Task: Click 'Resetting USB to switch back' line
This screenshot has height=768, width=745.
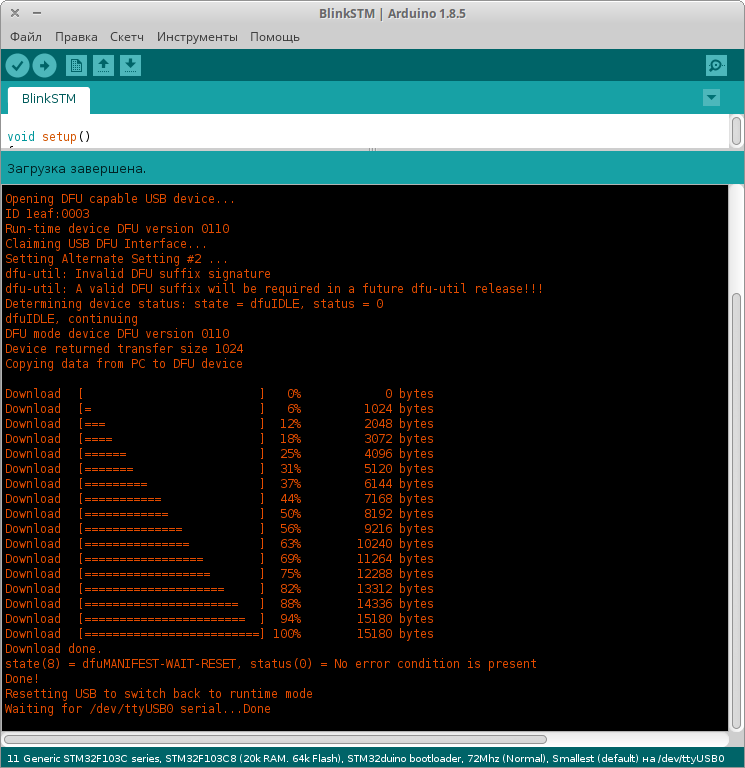Action: [159, 694]
